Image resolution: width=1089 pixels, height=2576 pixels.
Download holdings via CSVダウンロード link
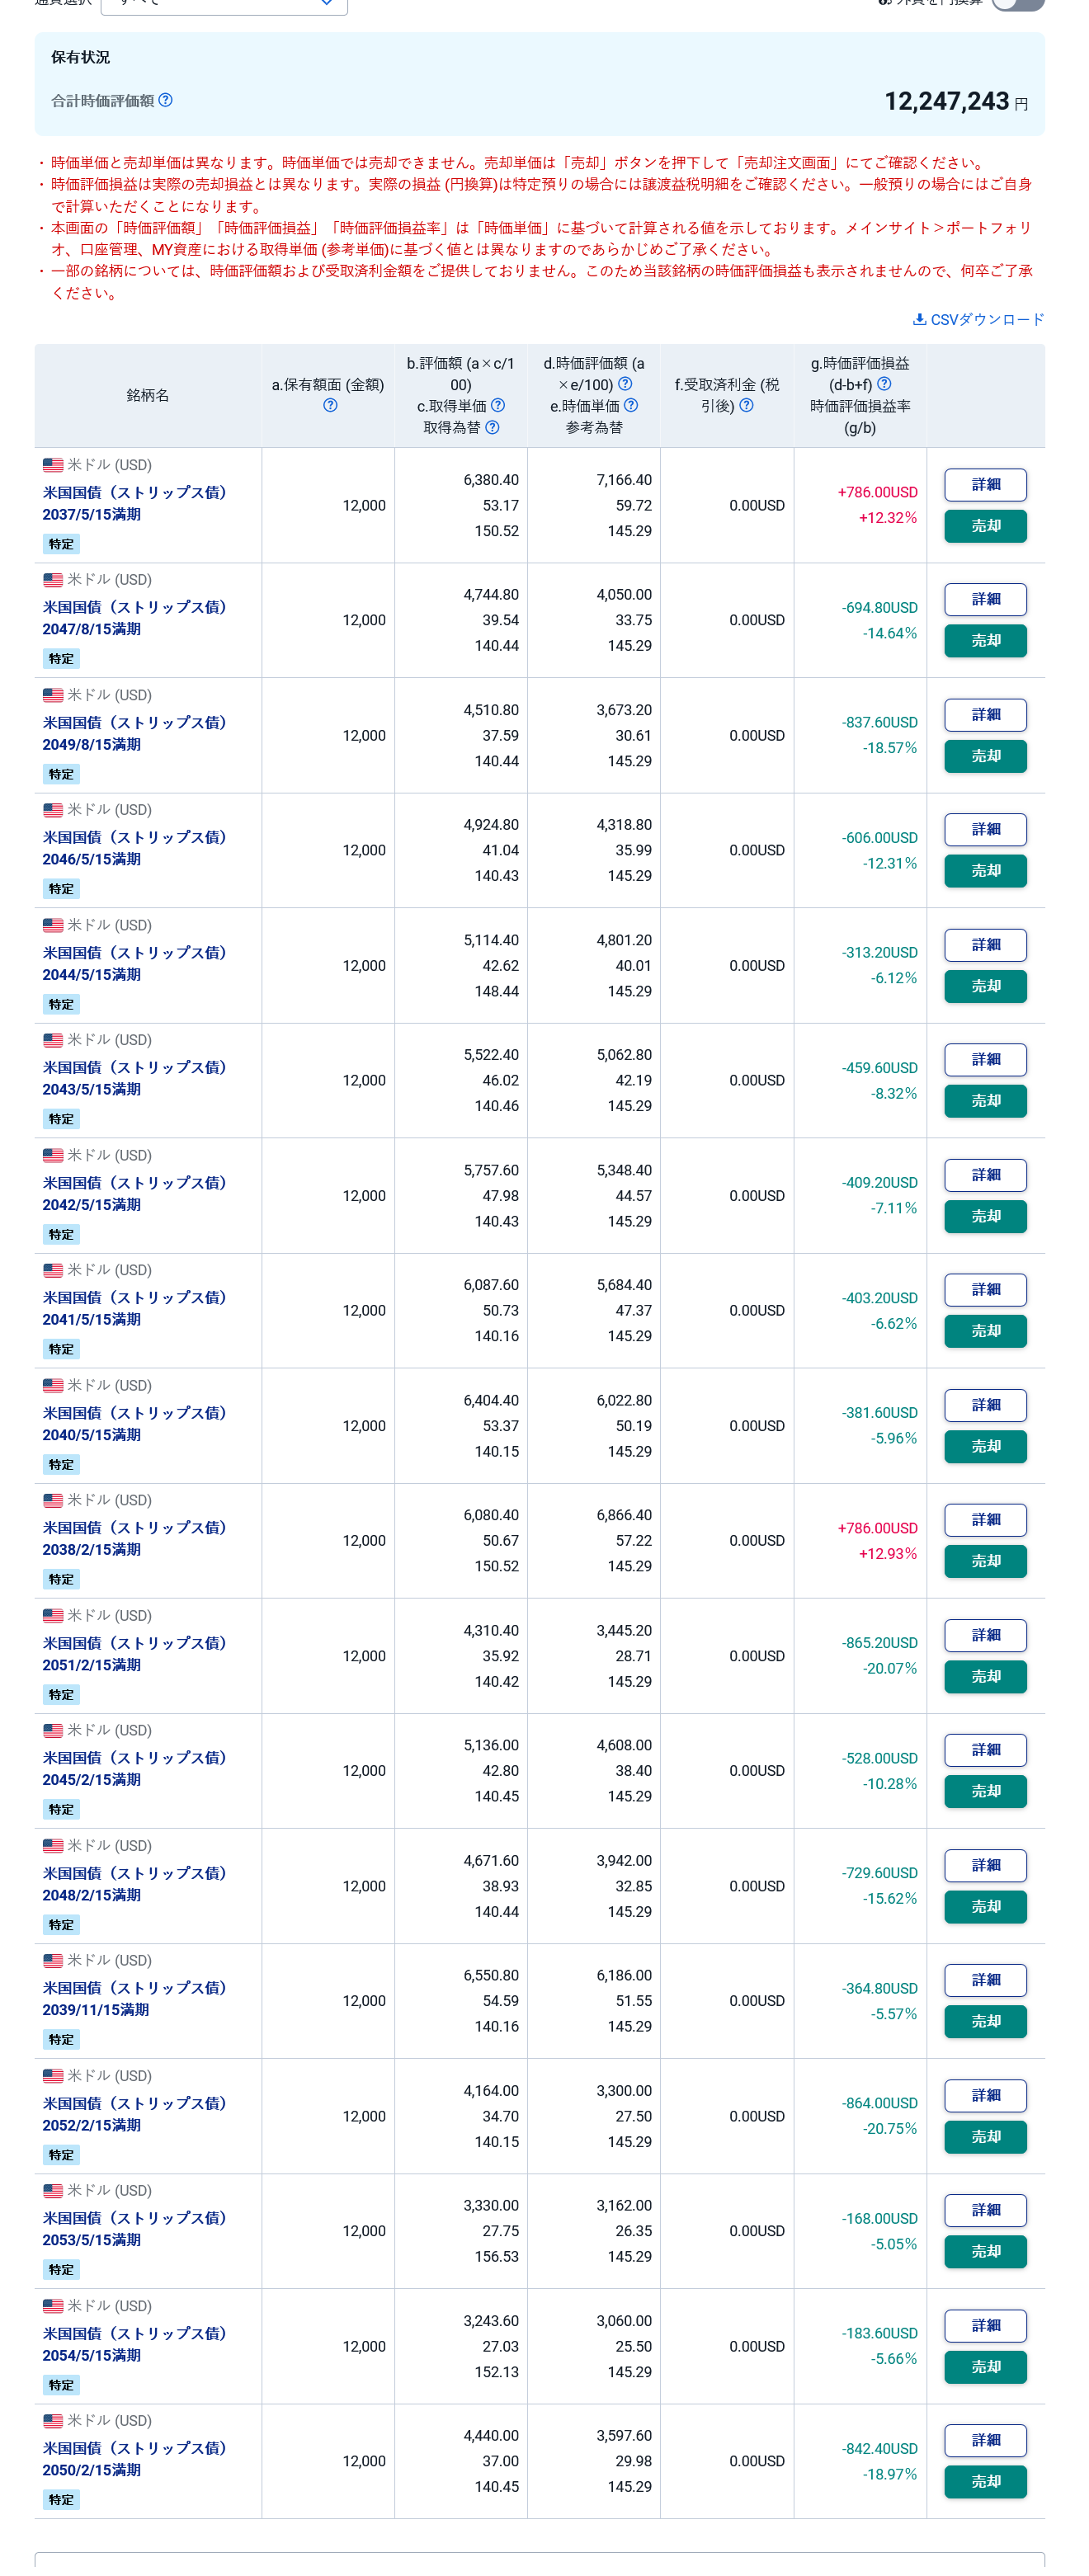[x=978, y=319]
